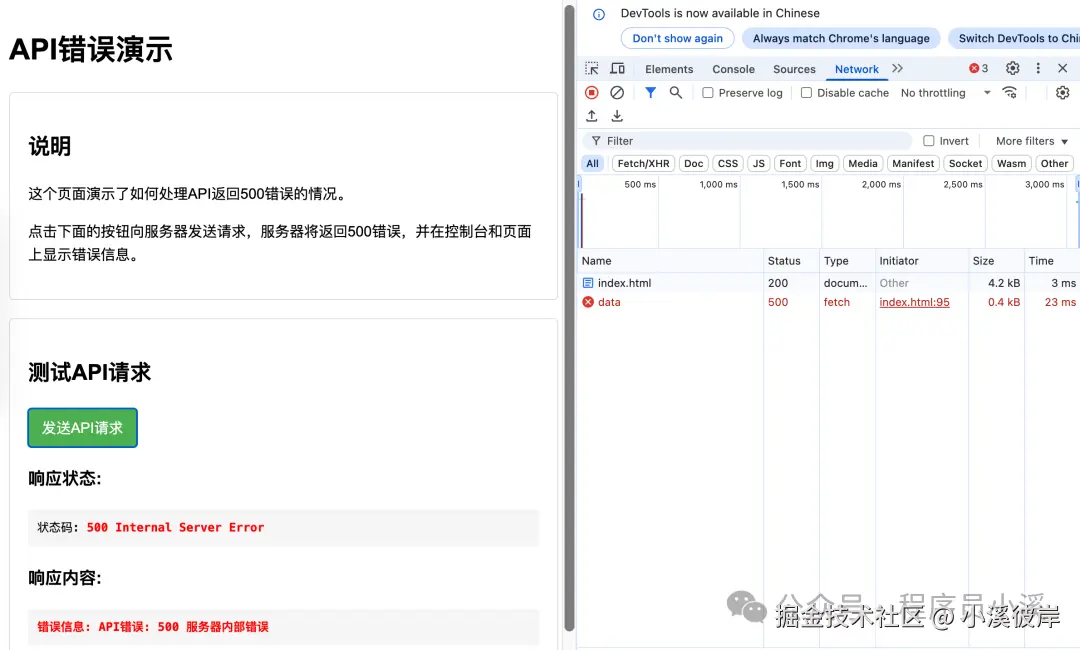Expand the More filters dropdown
The image size is (1080, 650).
1032,141
